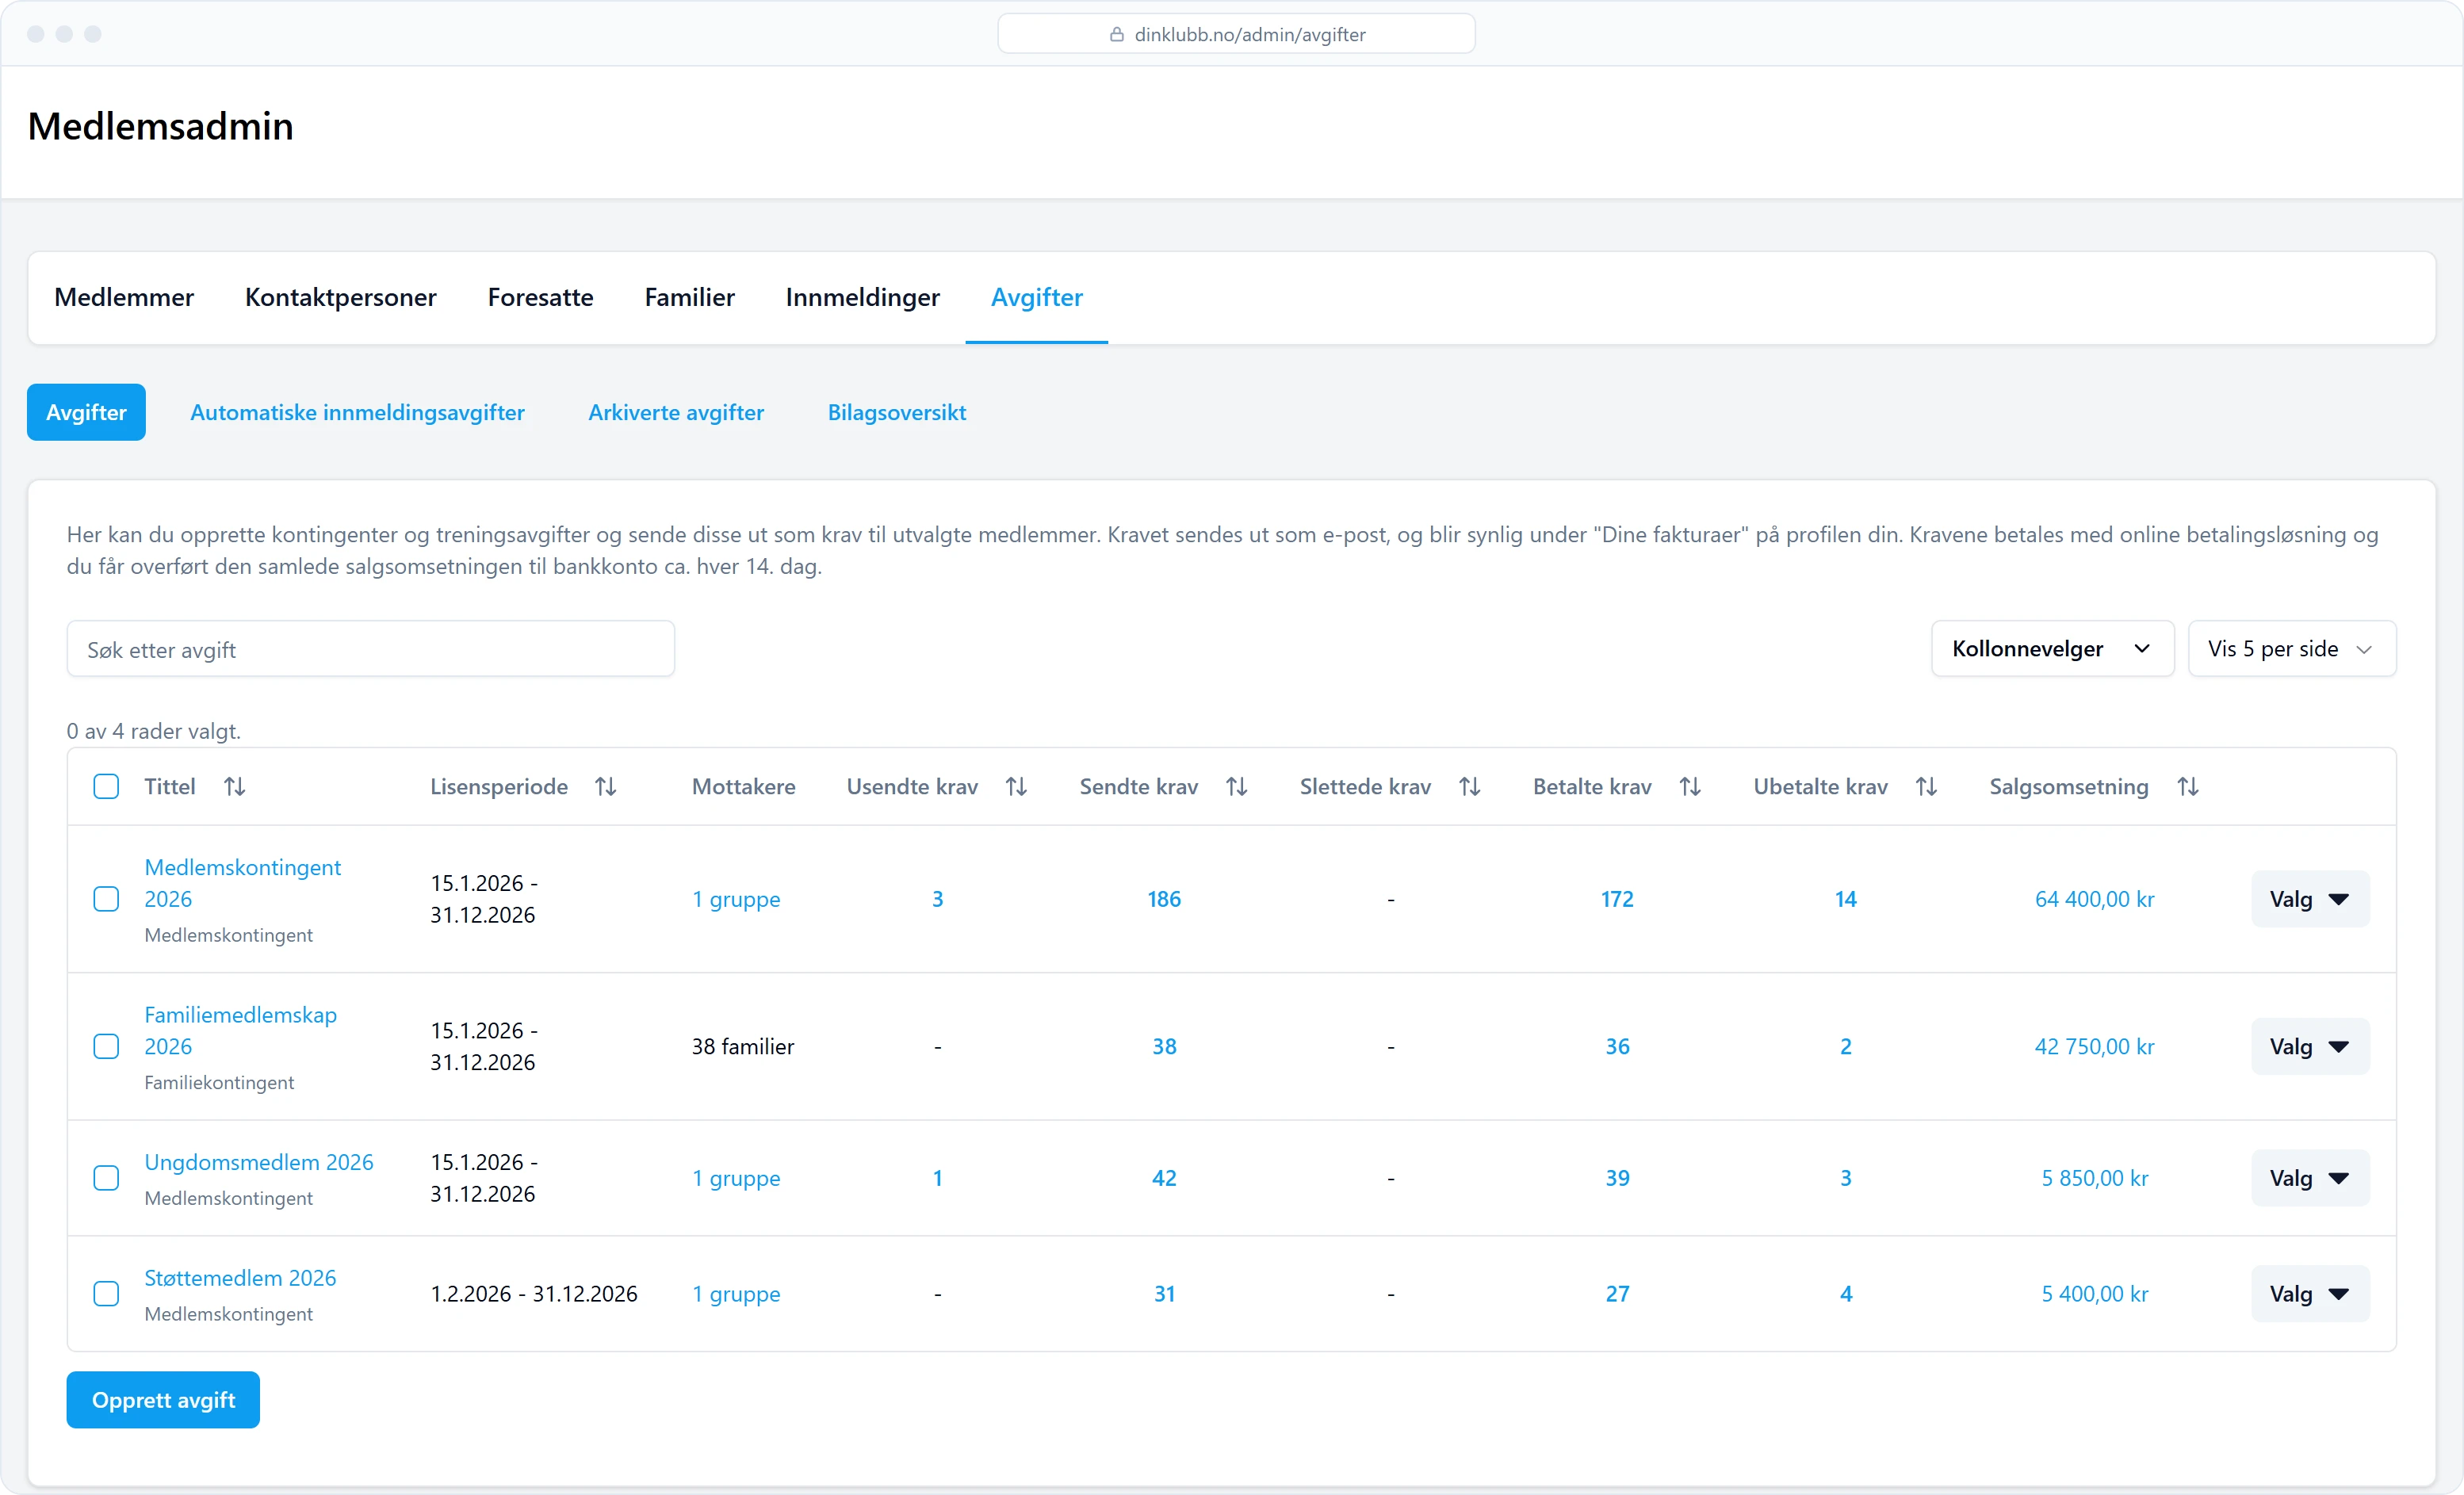The image size is (2464, 1495).
Task: Tick the select-all checkbox in table header
Action: pyautogui.click(x=106, y=787)
